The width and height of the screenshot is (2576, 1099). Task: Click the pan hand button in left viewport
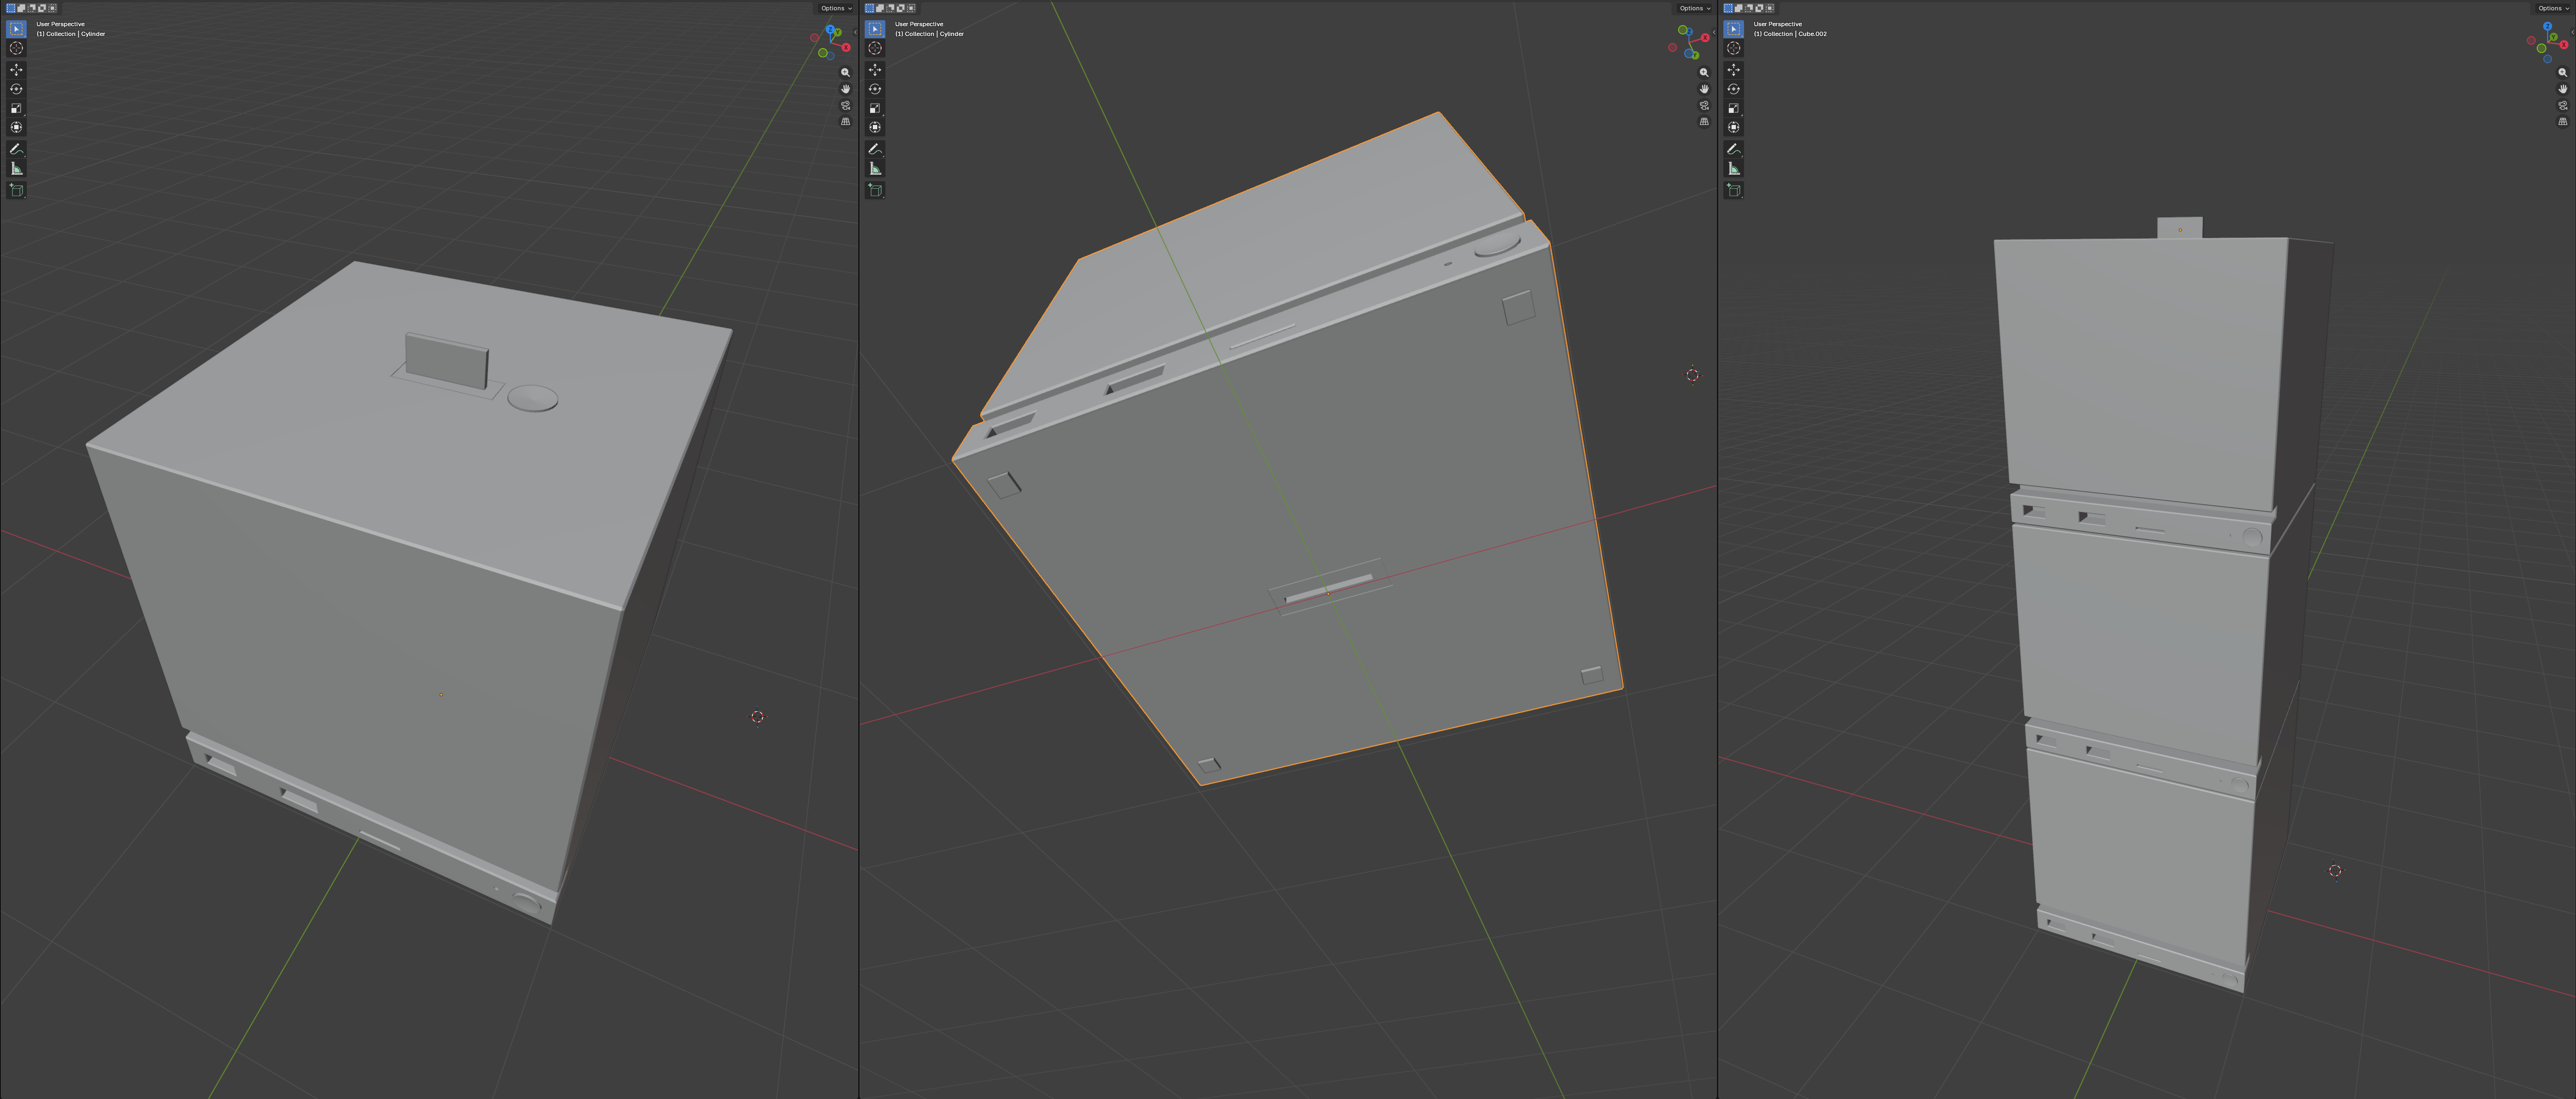845,89
